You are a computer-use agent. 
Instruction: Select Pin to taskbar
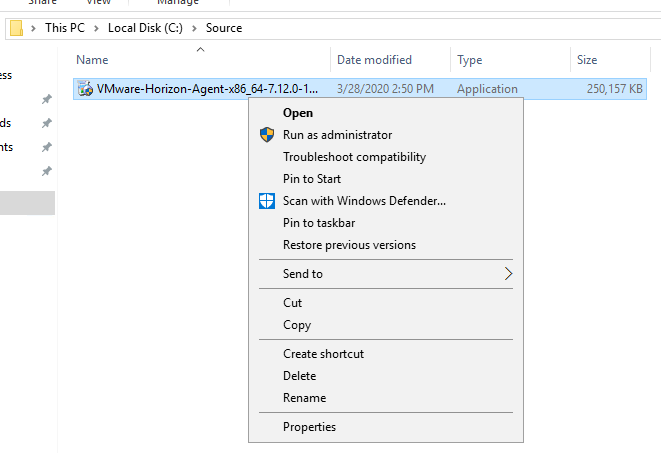[319, 223]
